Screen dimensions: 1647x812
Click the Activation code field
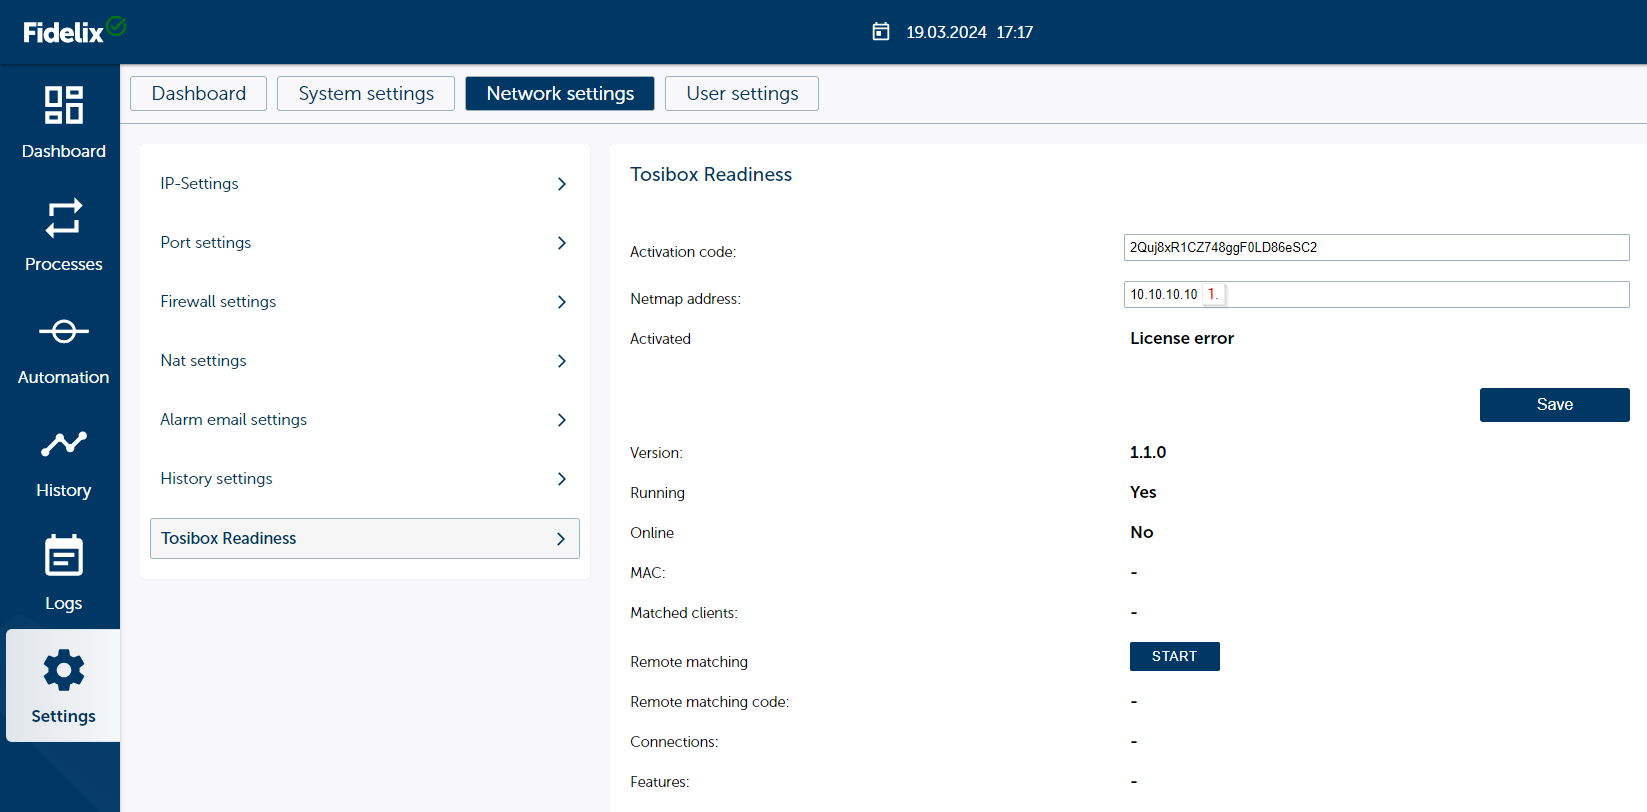click(x=1377, y=247)
